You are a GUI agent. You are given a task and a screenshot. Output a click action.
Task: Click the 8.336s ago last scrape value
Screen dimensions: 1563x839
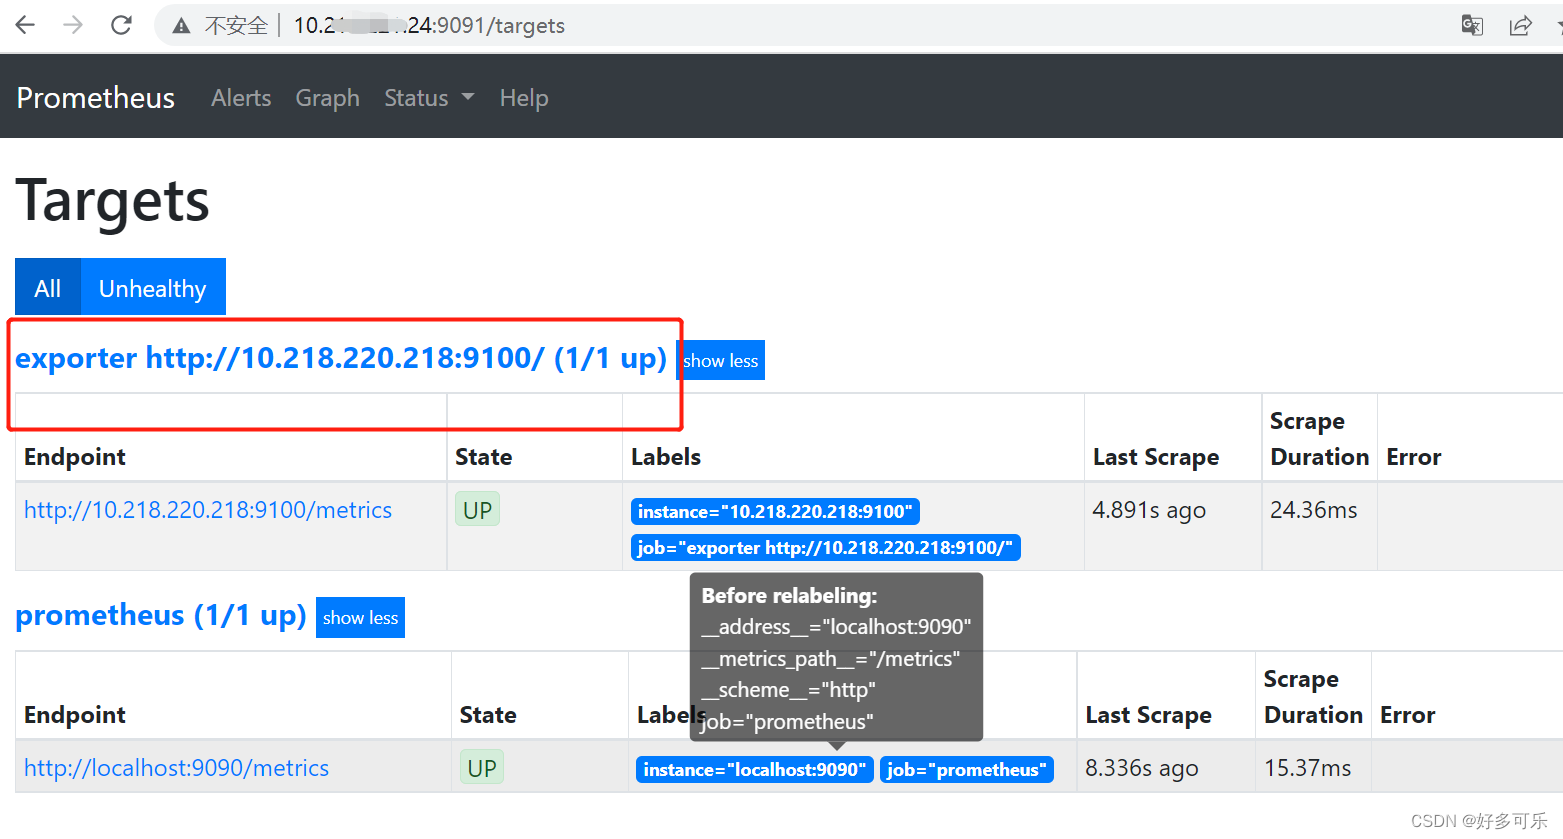click(1142, 768)
